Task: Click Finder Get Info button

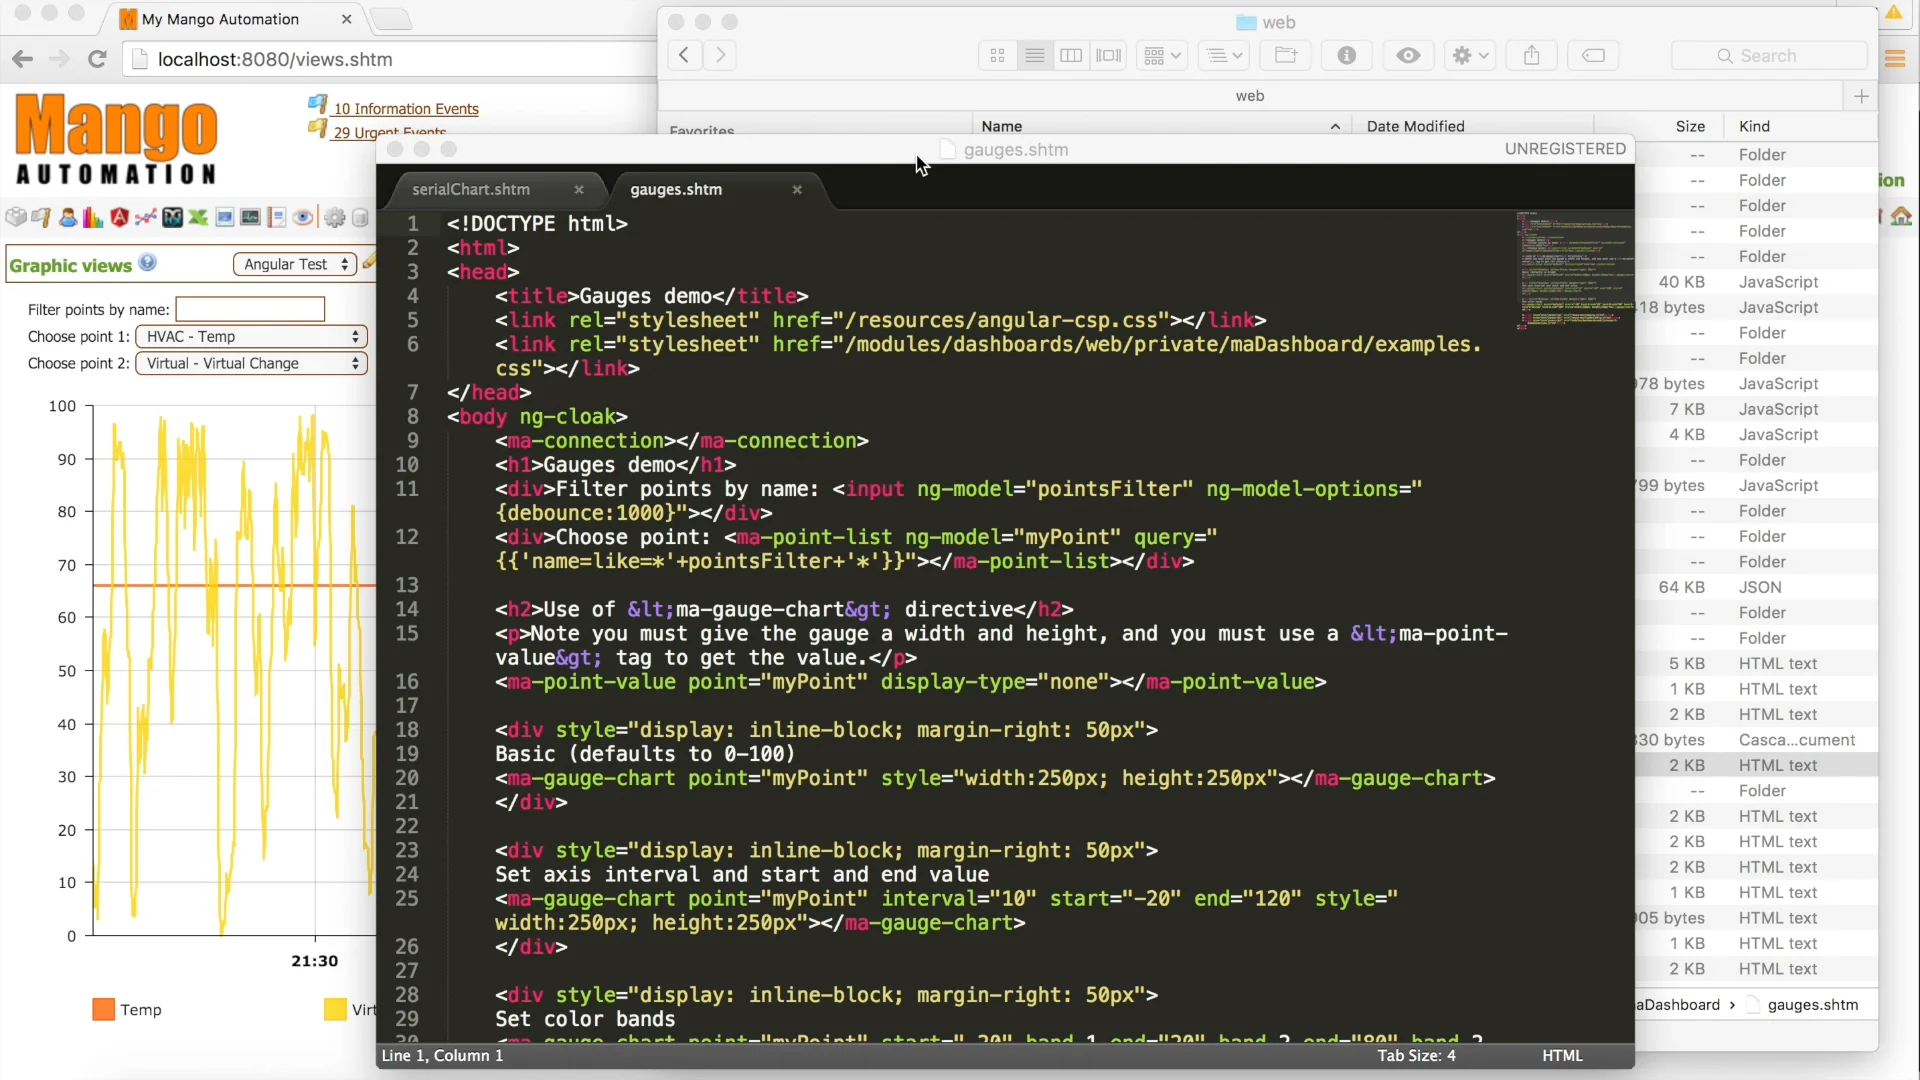Action: [x=1346, y=56]
